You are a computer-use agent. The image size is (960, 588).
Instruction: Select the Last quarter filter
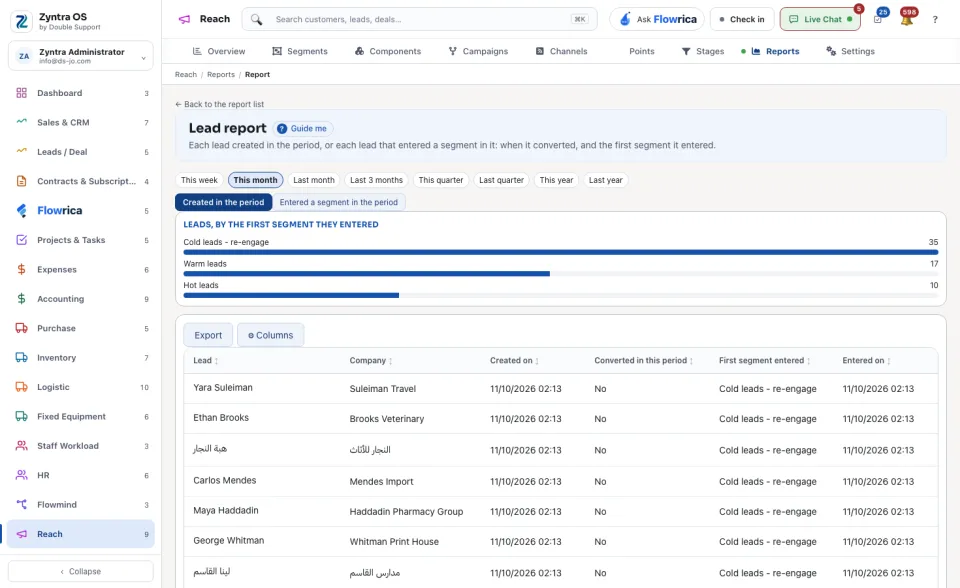point(501,180)
